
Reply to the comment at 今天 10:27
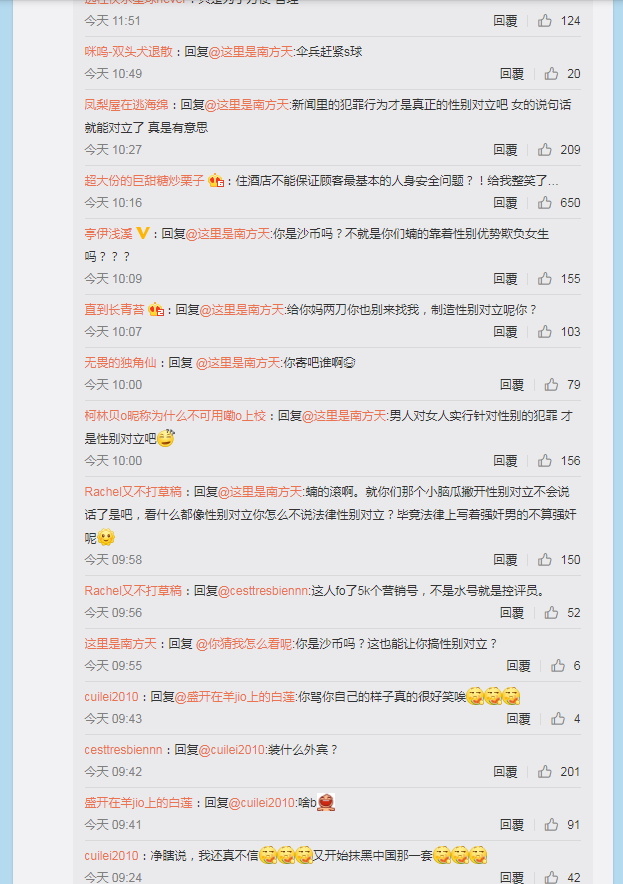[x=505, y=150]
